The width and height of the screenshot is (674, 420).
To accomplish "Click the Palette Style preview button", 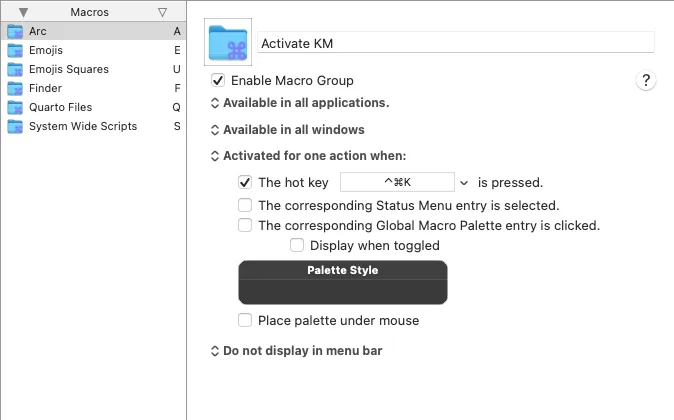I will click(343, 282).
